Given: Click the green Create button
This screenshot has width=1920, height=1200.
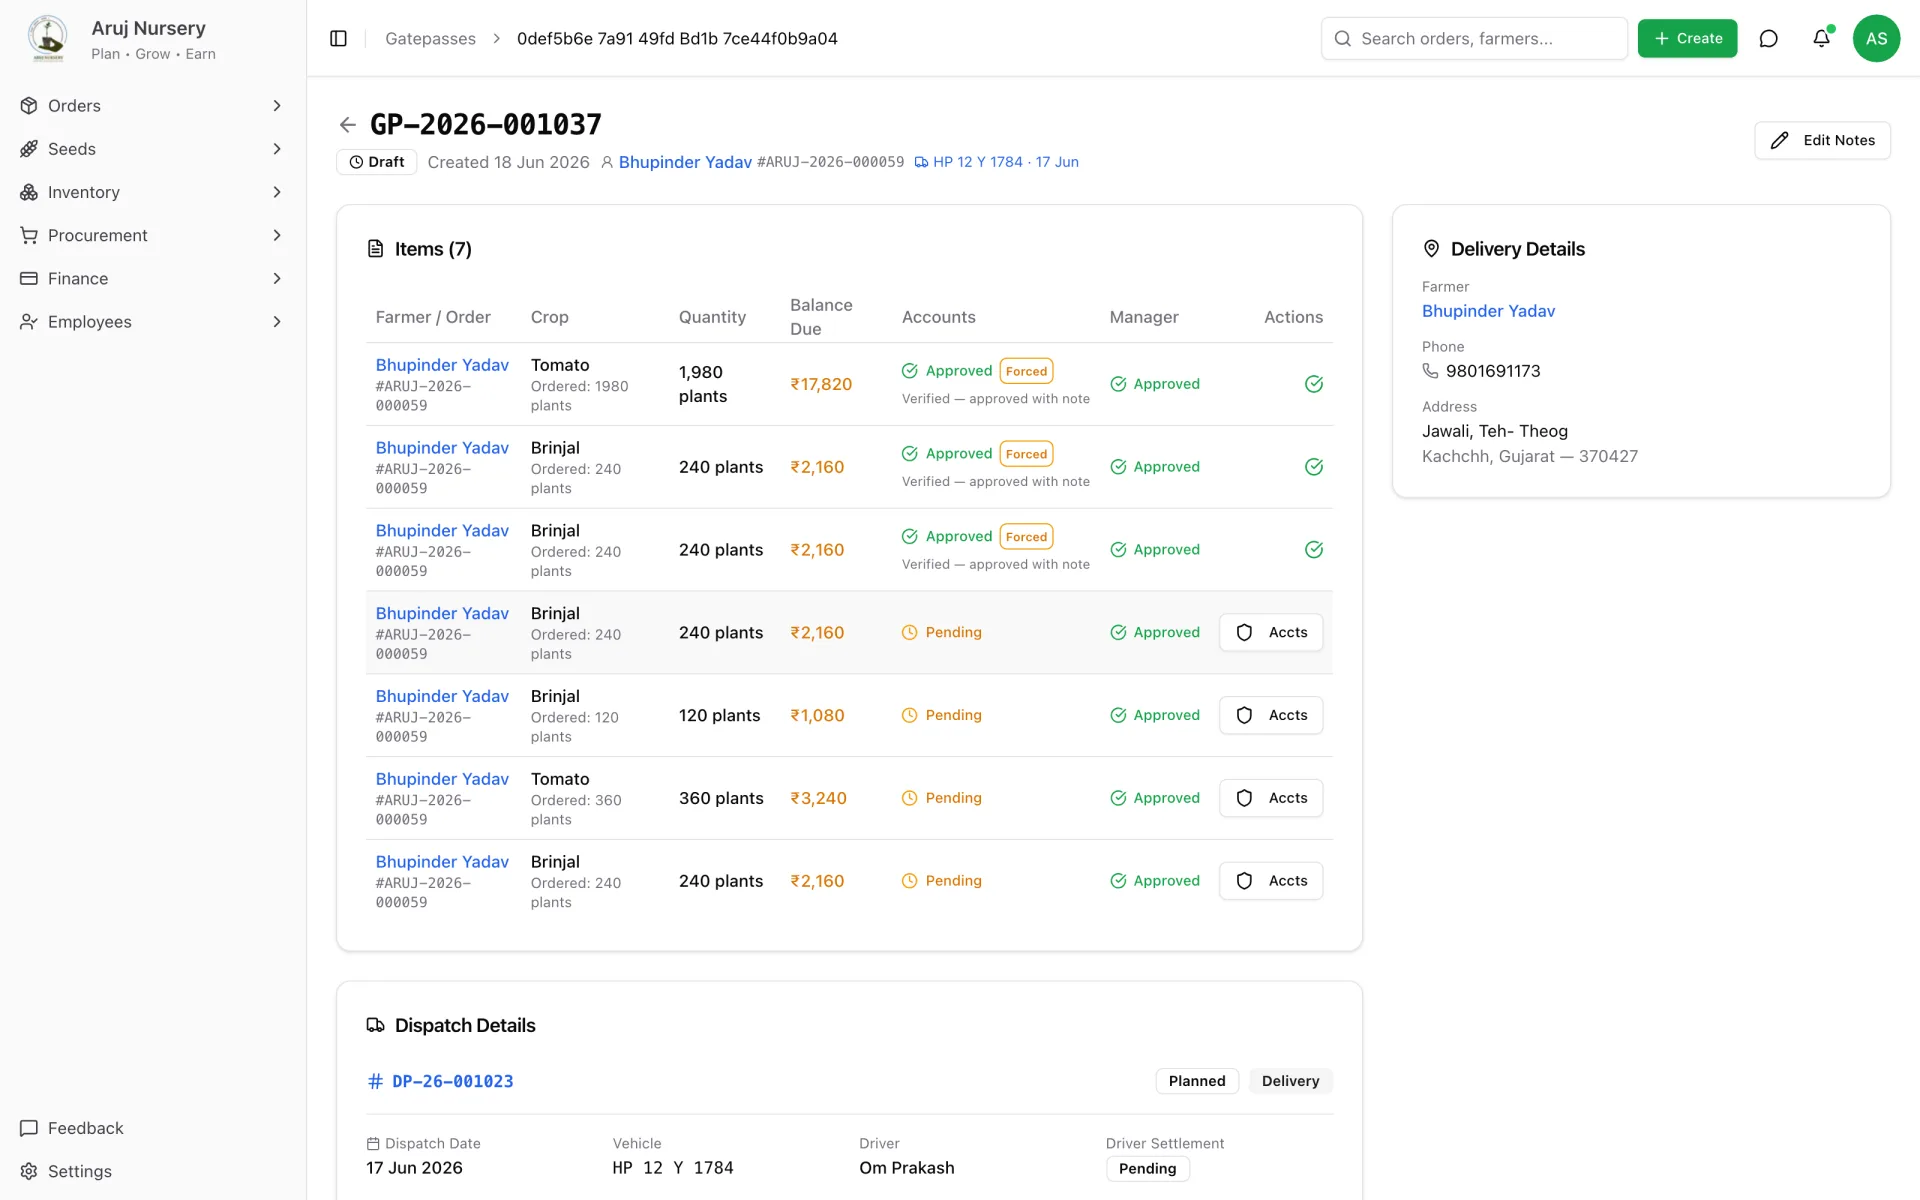Looking at the screenshot, I should tap(1687, 38).
